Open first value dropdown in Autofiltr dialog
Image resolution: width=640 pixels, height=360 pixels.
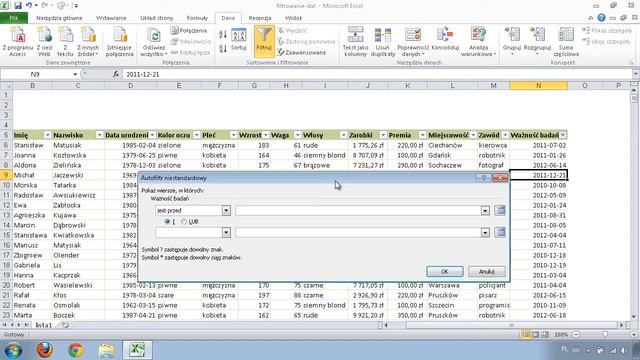pos(485,211)
